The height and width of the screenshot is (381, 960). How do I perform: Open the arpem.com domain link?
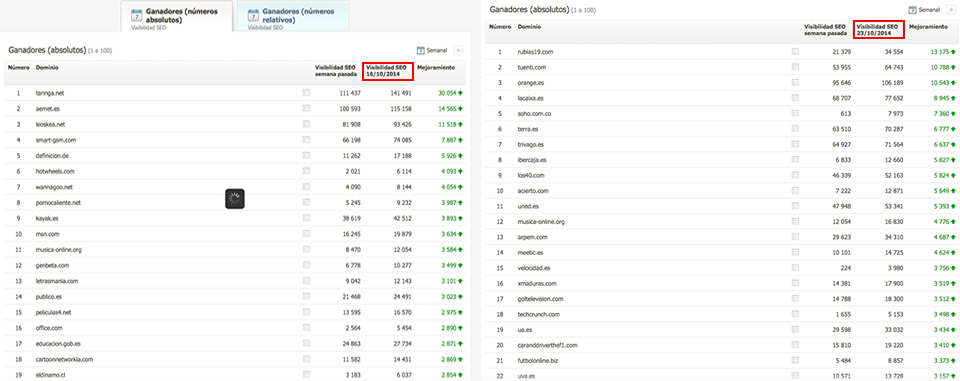pyautogui.click(x=533, y=238)
